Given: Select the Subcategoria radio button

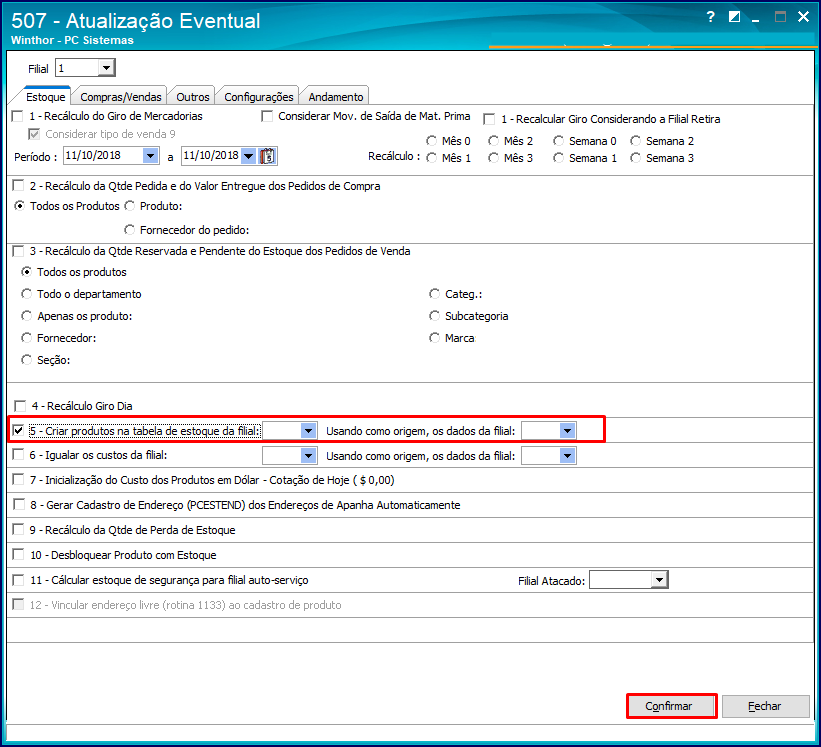Looking at the screenshot, I should (435, 316).
